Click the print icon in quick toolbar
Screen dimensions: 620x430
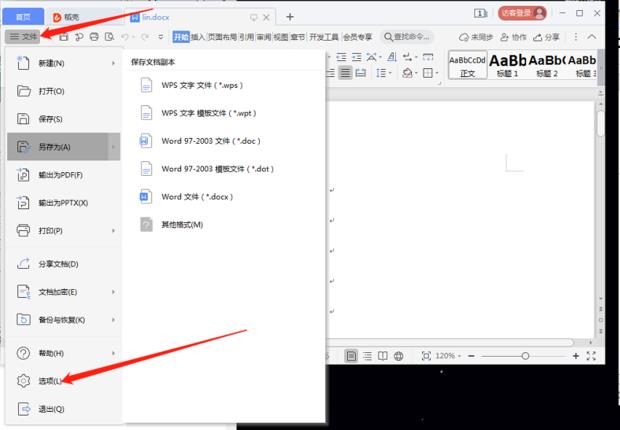point(94,37)
